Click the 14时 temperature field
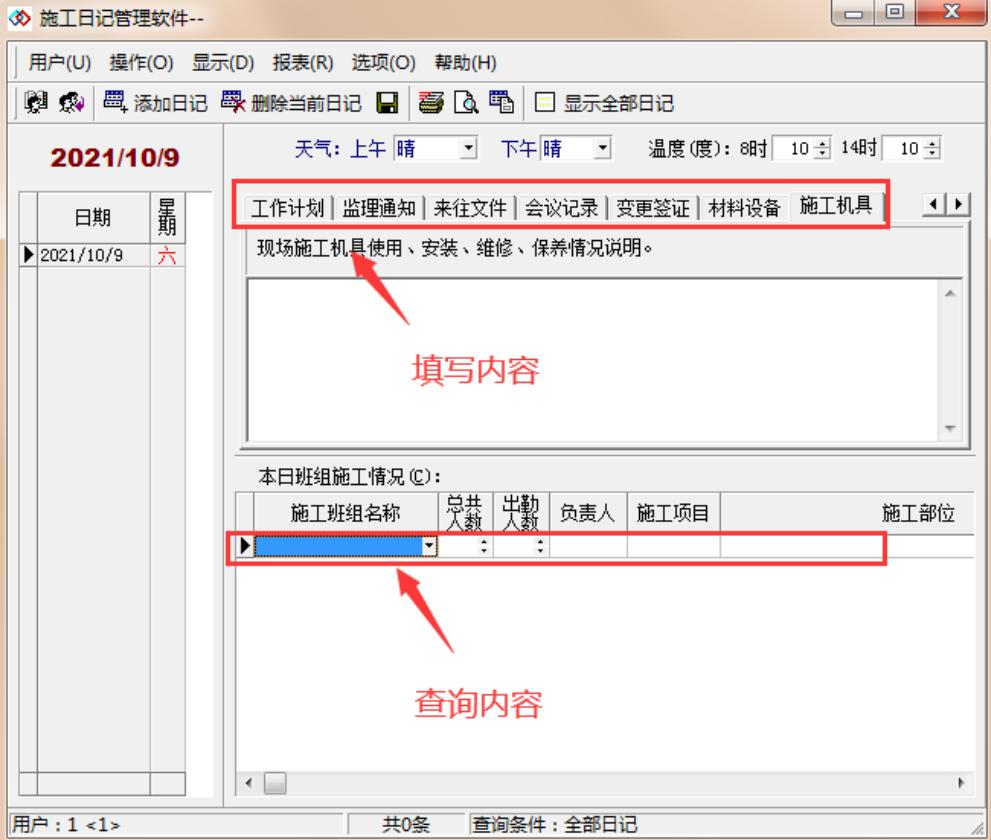This screenshot has width=991, height=840. coord(904,149)
